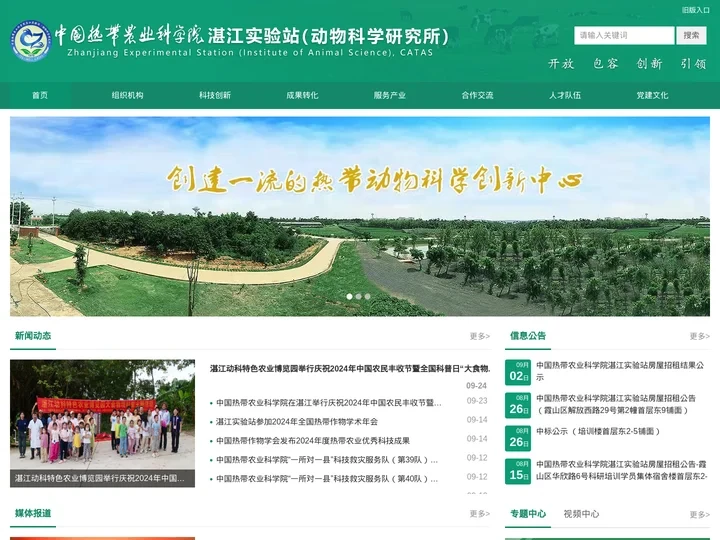Screen dimensions: 720x540
Task: Open notice 中标公示（培训楼首层东2-5铺面）
Action: (x=598, y=431)
